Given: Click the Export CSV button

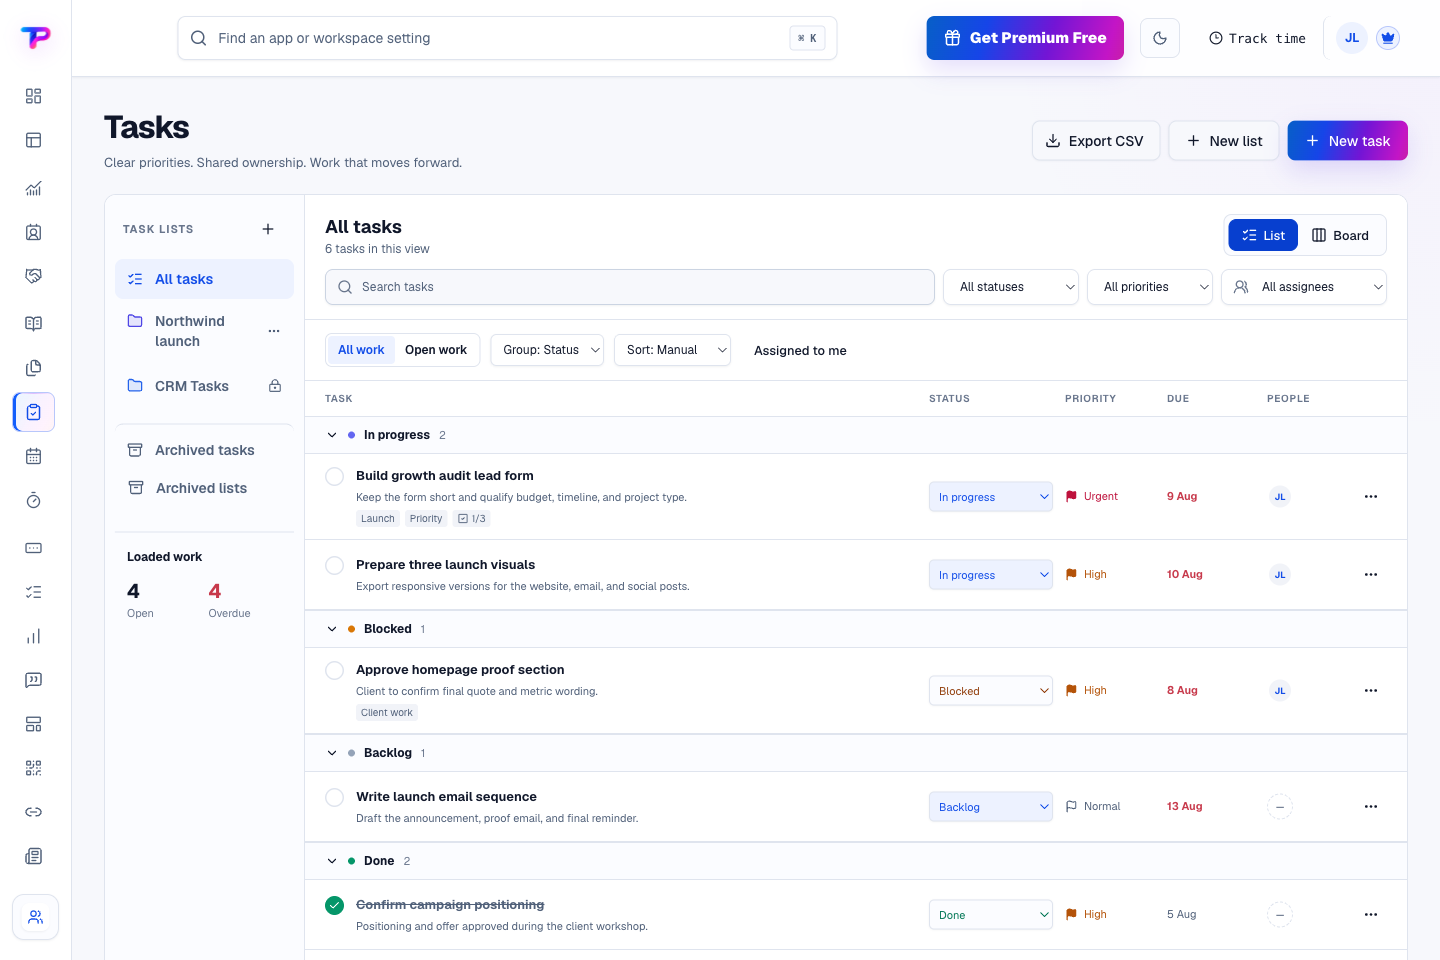Looking at the screenshot, I should (1096, 141).
